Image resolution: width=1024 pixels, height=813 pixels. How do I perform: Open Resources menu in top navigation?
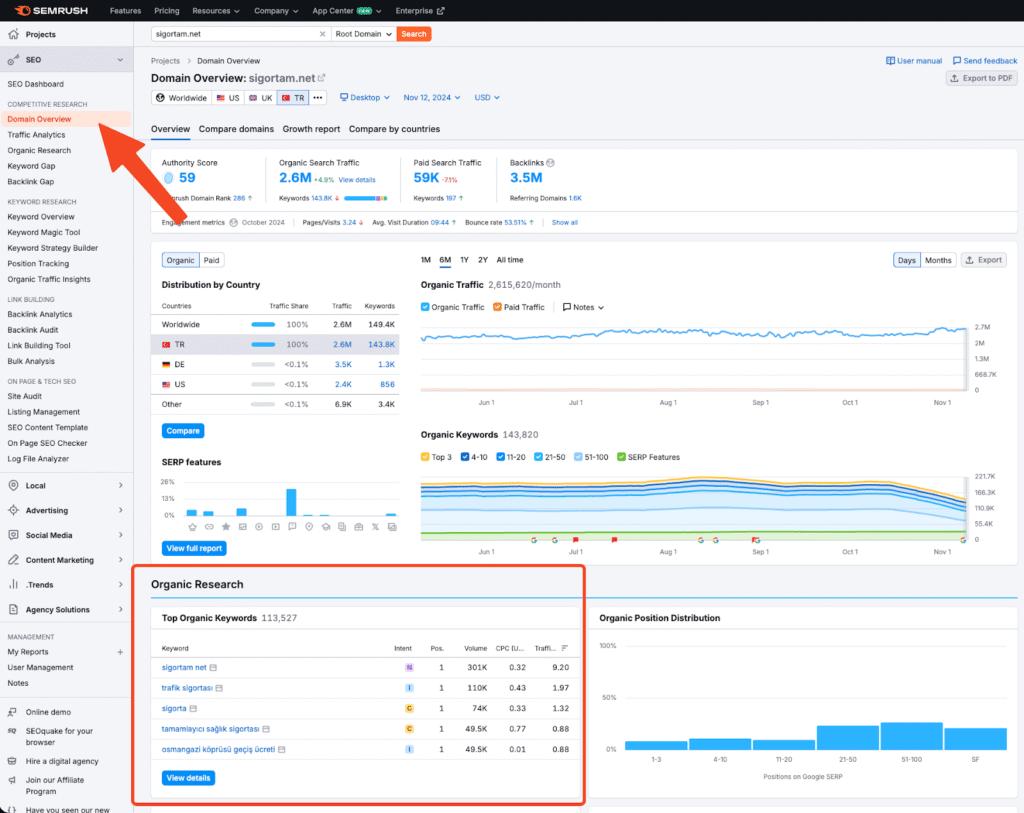(215, 11)
